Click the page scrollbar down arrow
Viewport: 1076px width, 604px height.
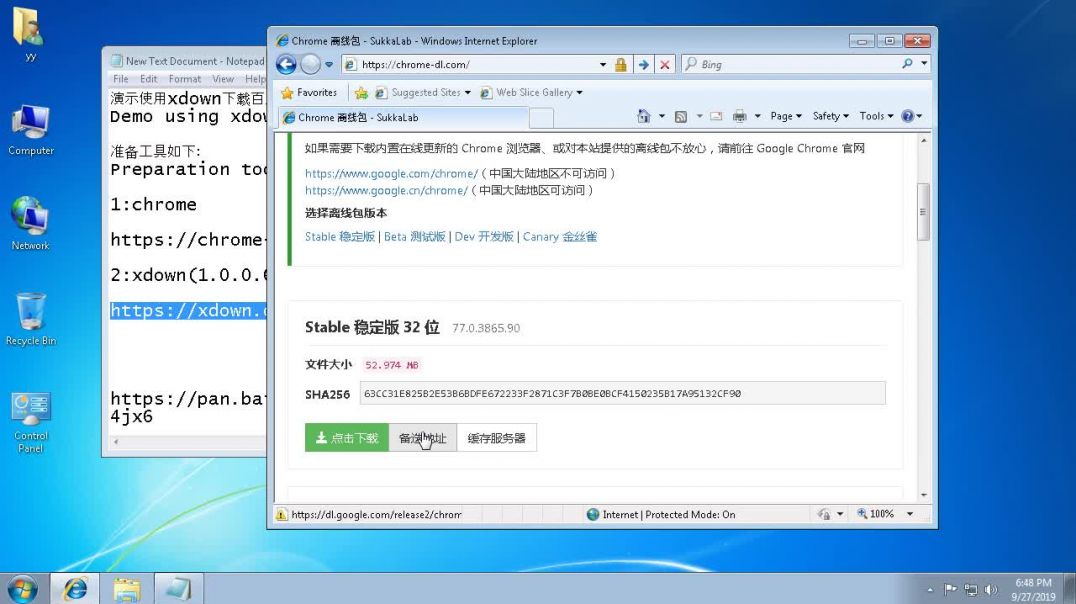pyautogui.click(x=924, y=495)
